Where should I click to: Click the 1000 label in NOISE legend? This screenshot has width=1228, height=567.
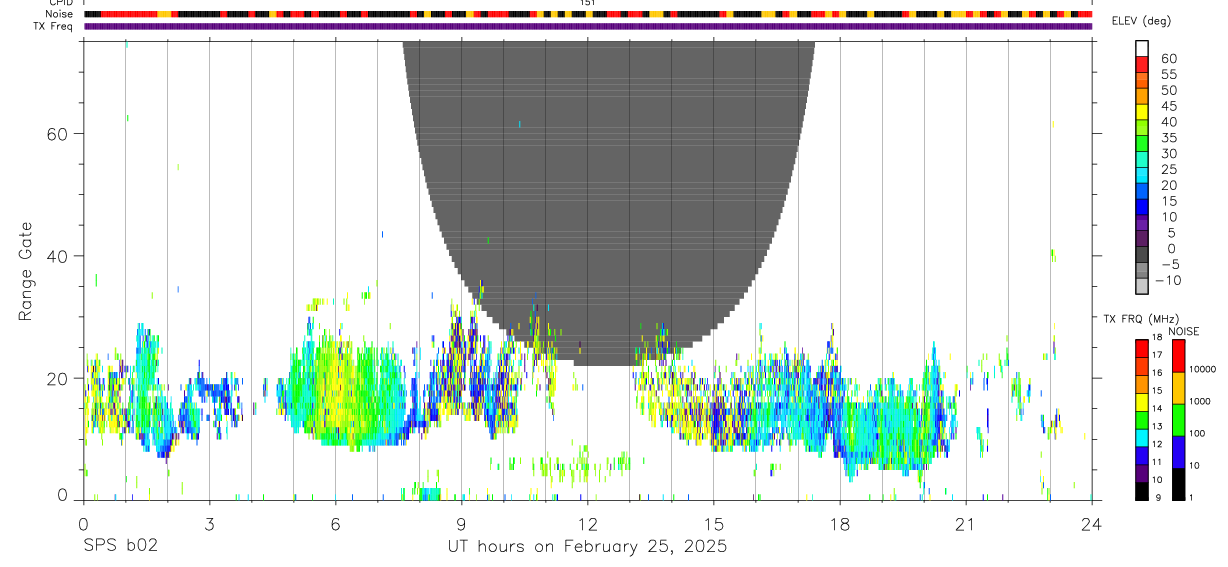[x=1200, y=401]
